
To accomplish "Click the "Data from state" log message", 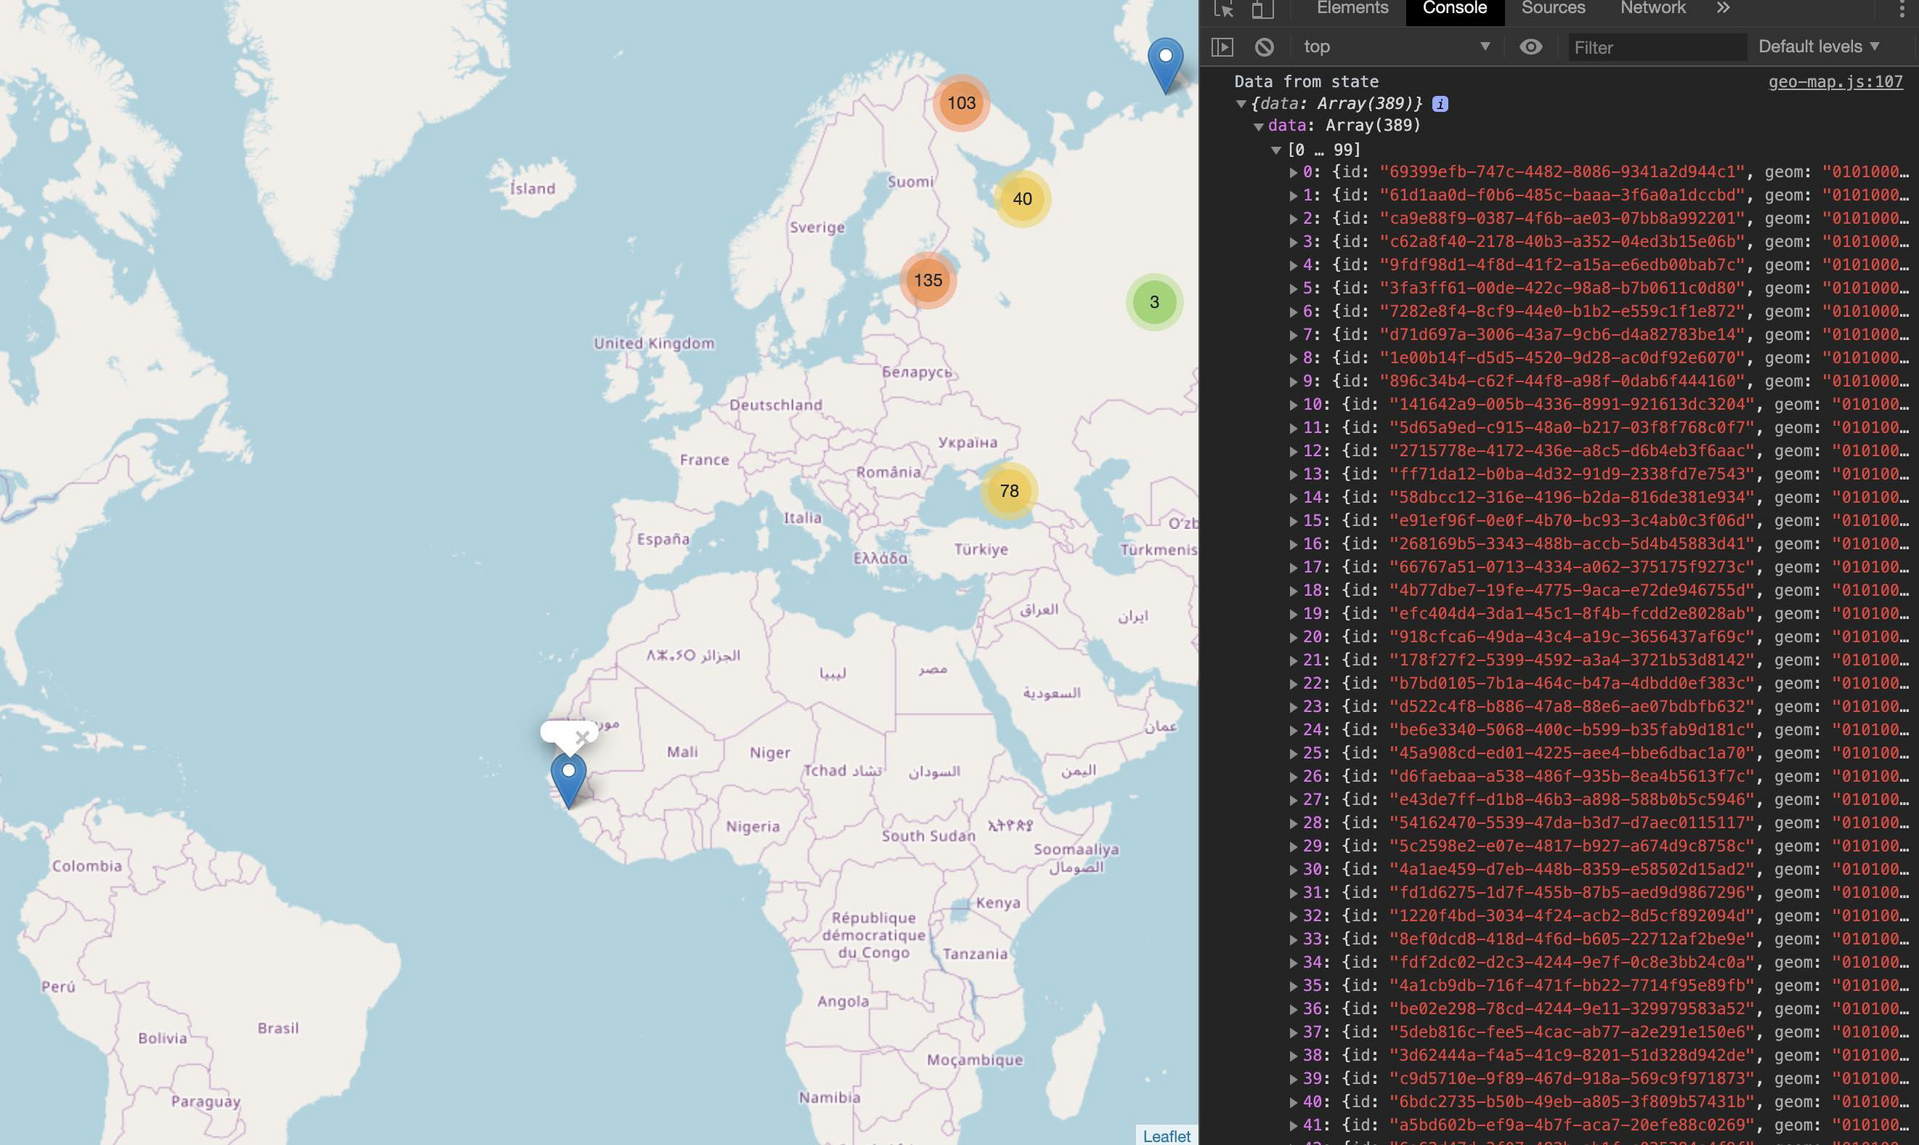I will (x=1306, y=82).
